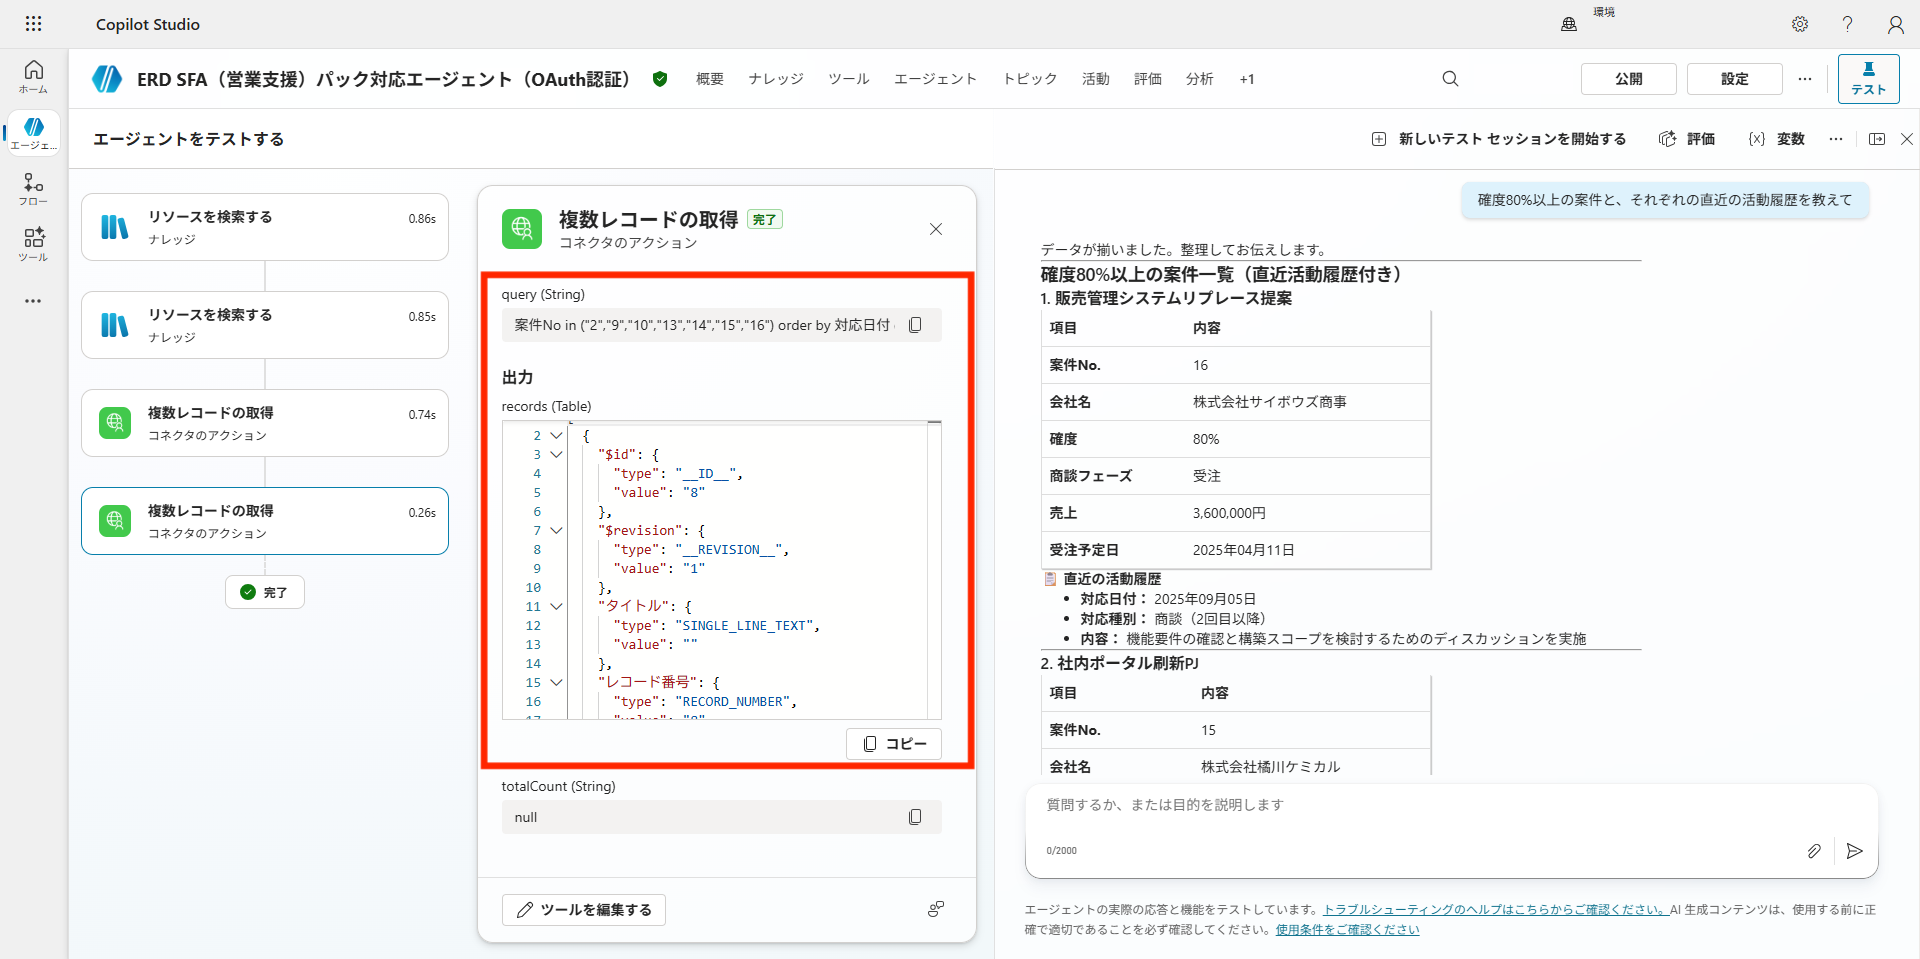
Task: Open the settings gear icon
Action: (1800, 24)
